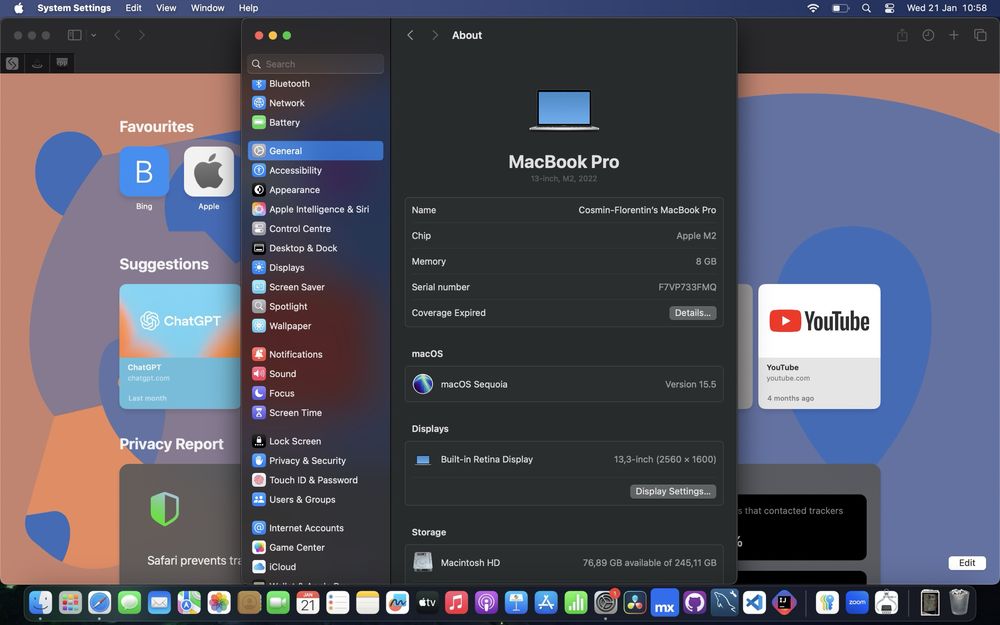Click the macOS Sequoia version row
Screen dimensions: 1000x625
(564, 384)
